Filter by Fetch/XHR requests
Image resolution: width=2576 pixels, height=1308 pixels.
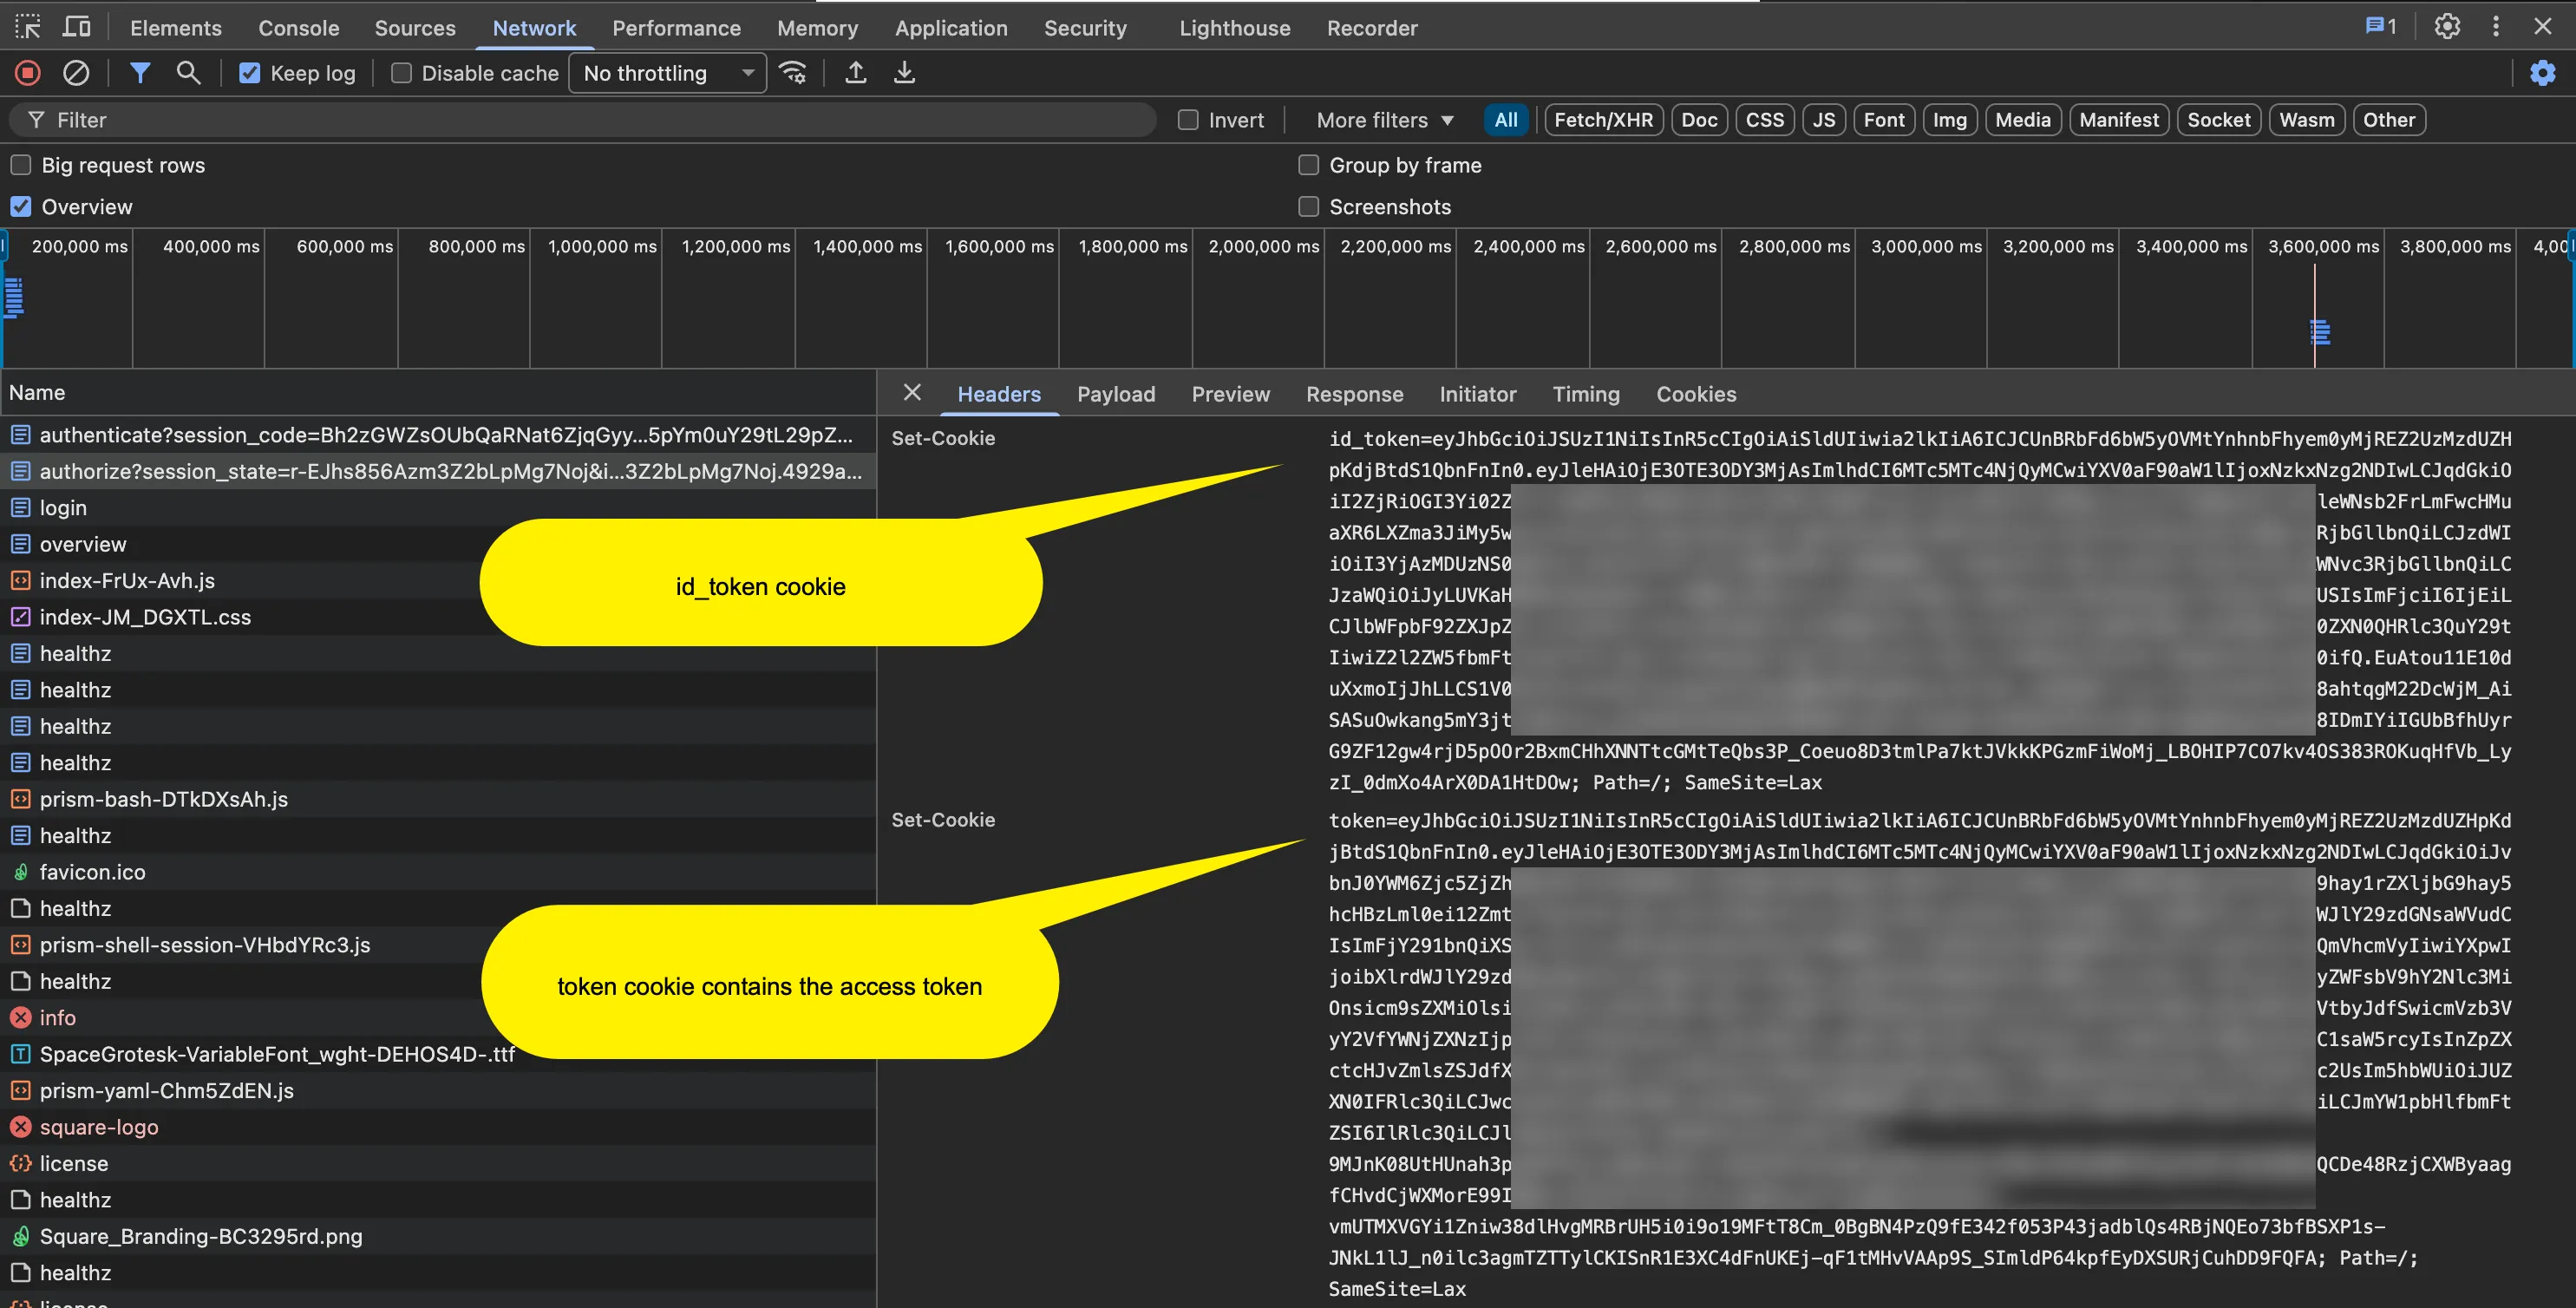[x=1603, y=120]
